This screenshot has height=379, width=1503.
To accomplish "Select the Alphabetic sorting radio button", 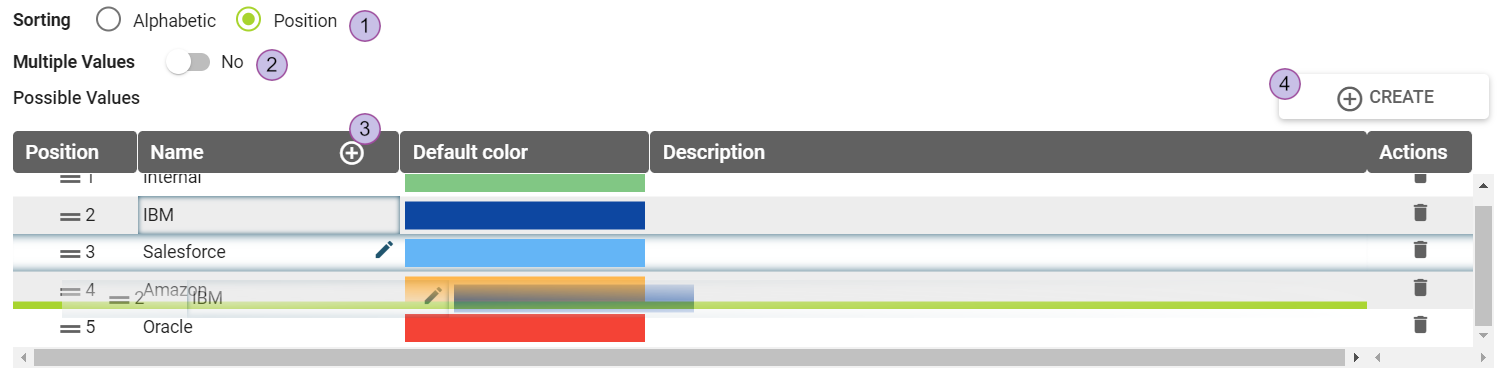I will [x=109, y=20].
